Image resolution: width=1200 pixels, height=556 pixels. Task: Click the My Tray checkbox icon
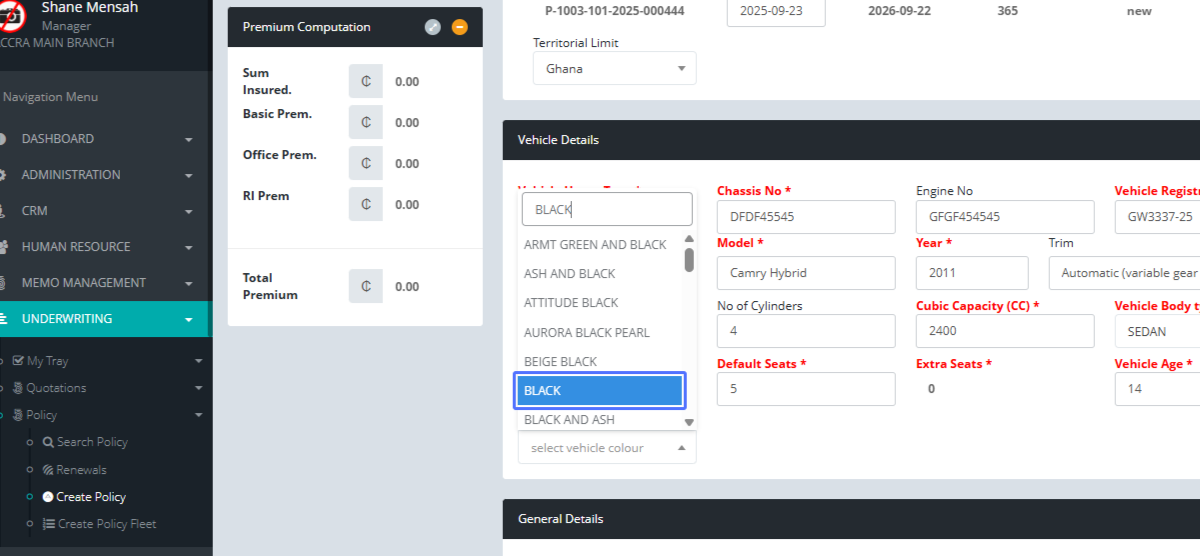[18, 360]
